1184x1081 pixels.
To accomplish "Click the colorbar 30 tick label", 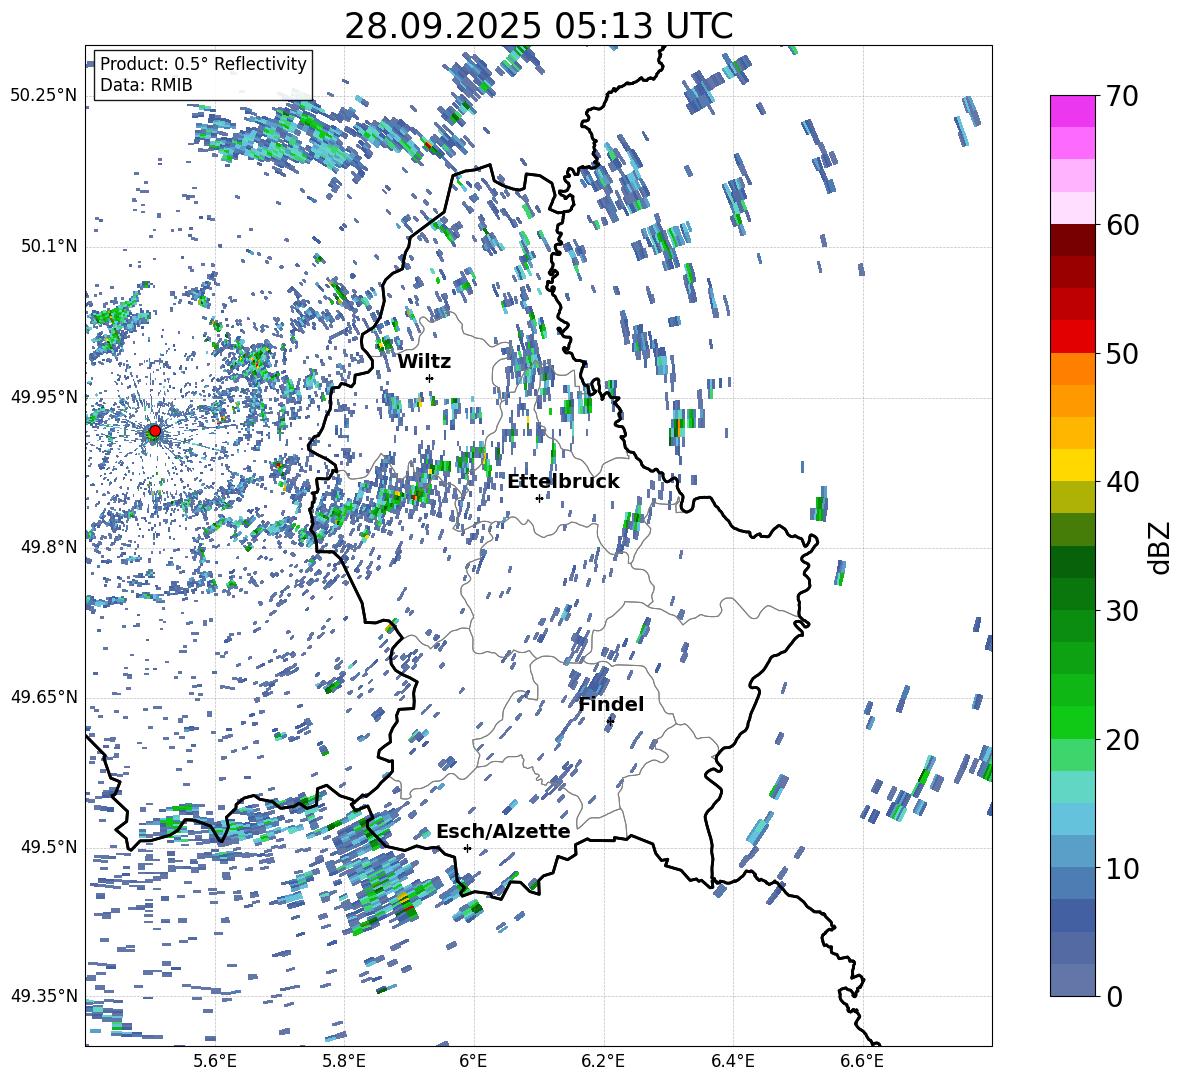I will click(1122, 611).
